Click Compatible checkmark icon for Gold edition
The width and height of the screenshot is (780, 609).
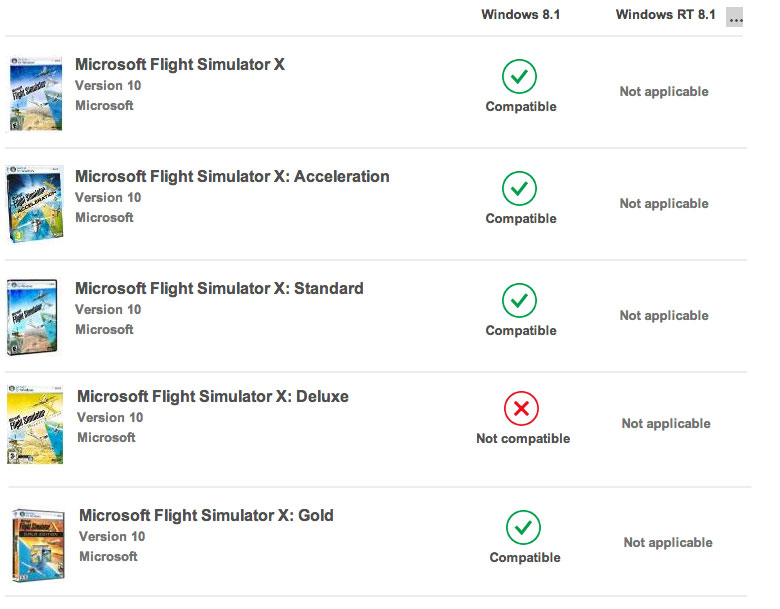pyautogui.click(x=523, y=527)
